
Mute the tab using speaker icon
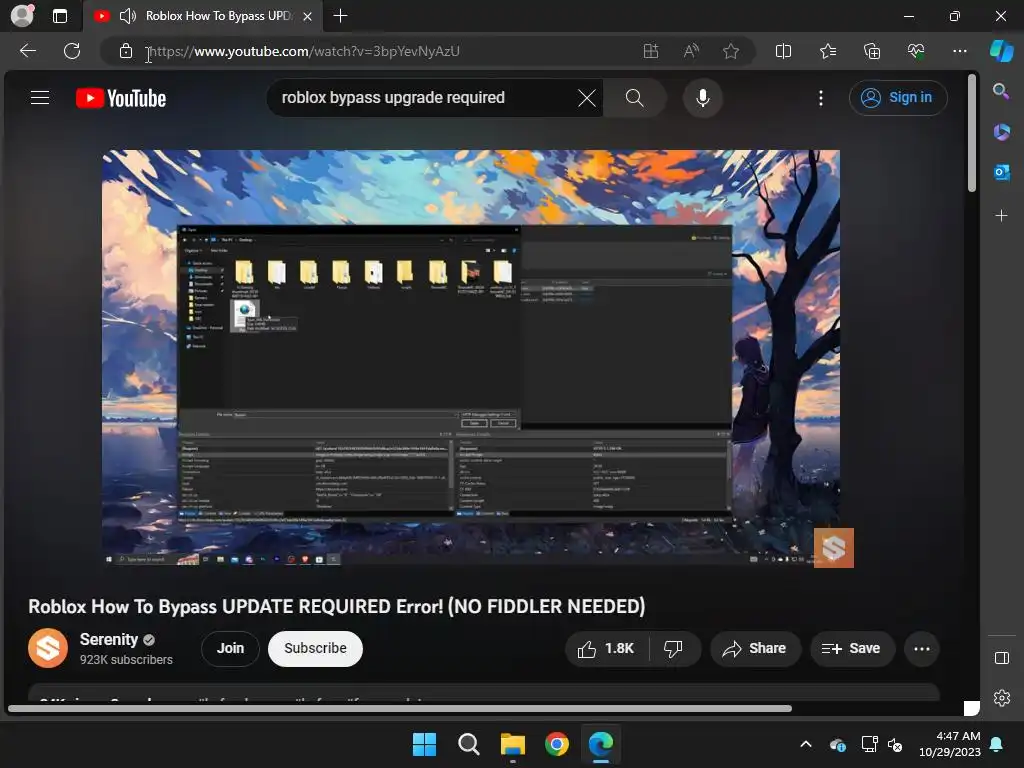click(128, 16)
